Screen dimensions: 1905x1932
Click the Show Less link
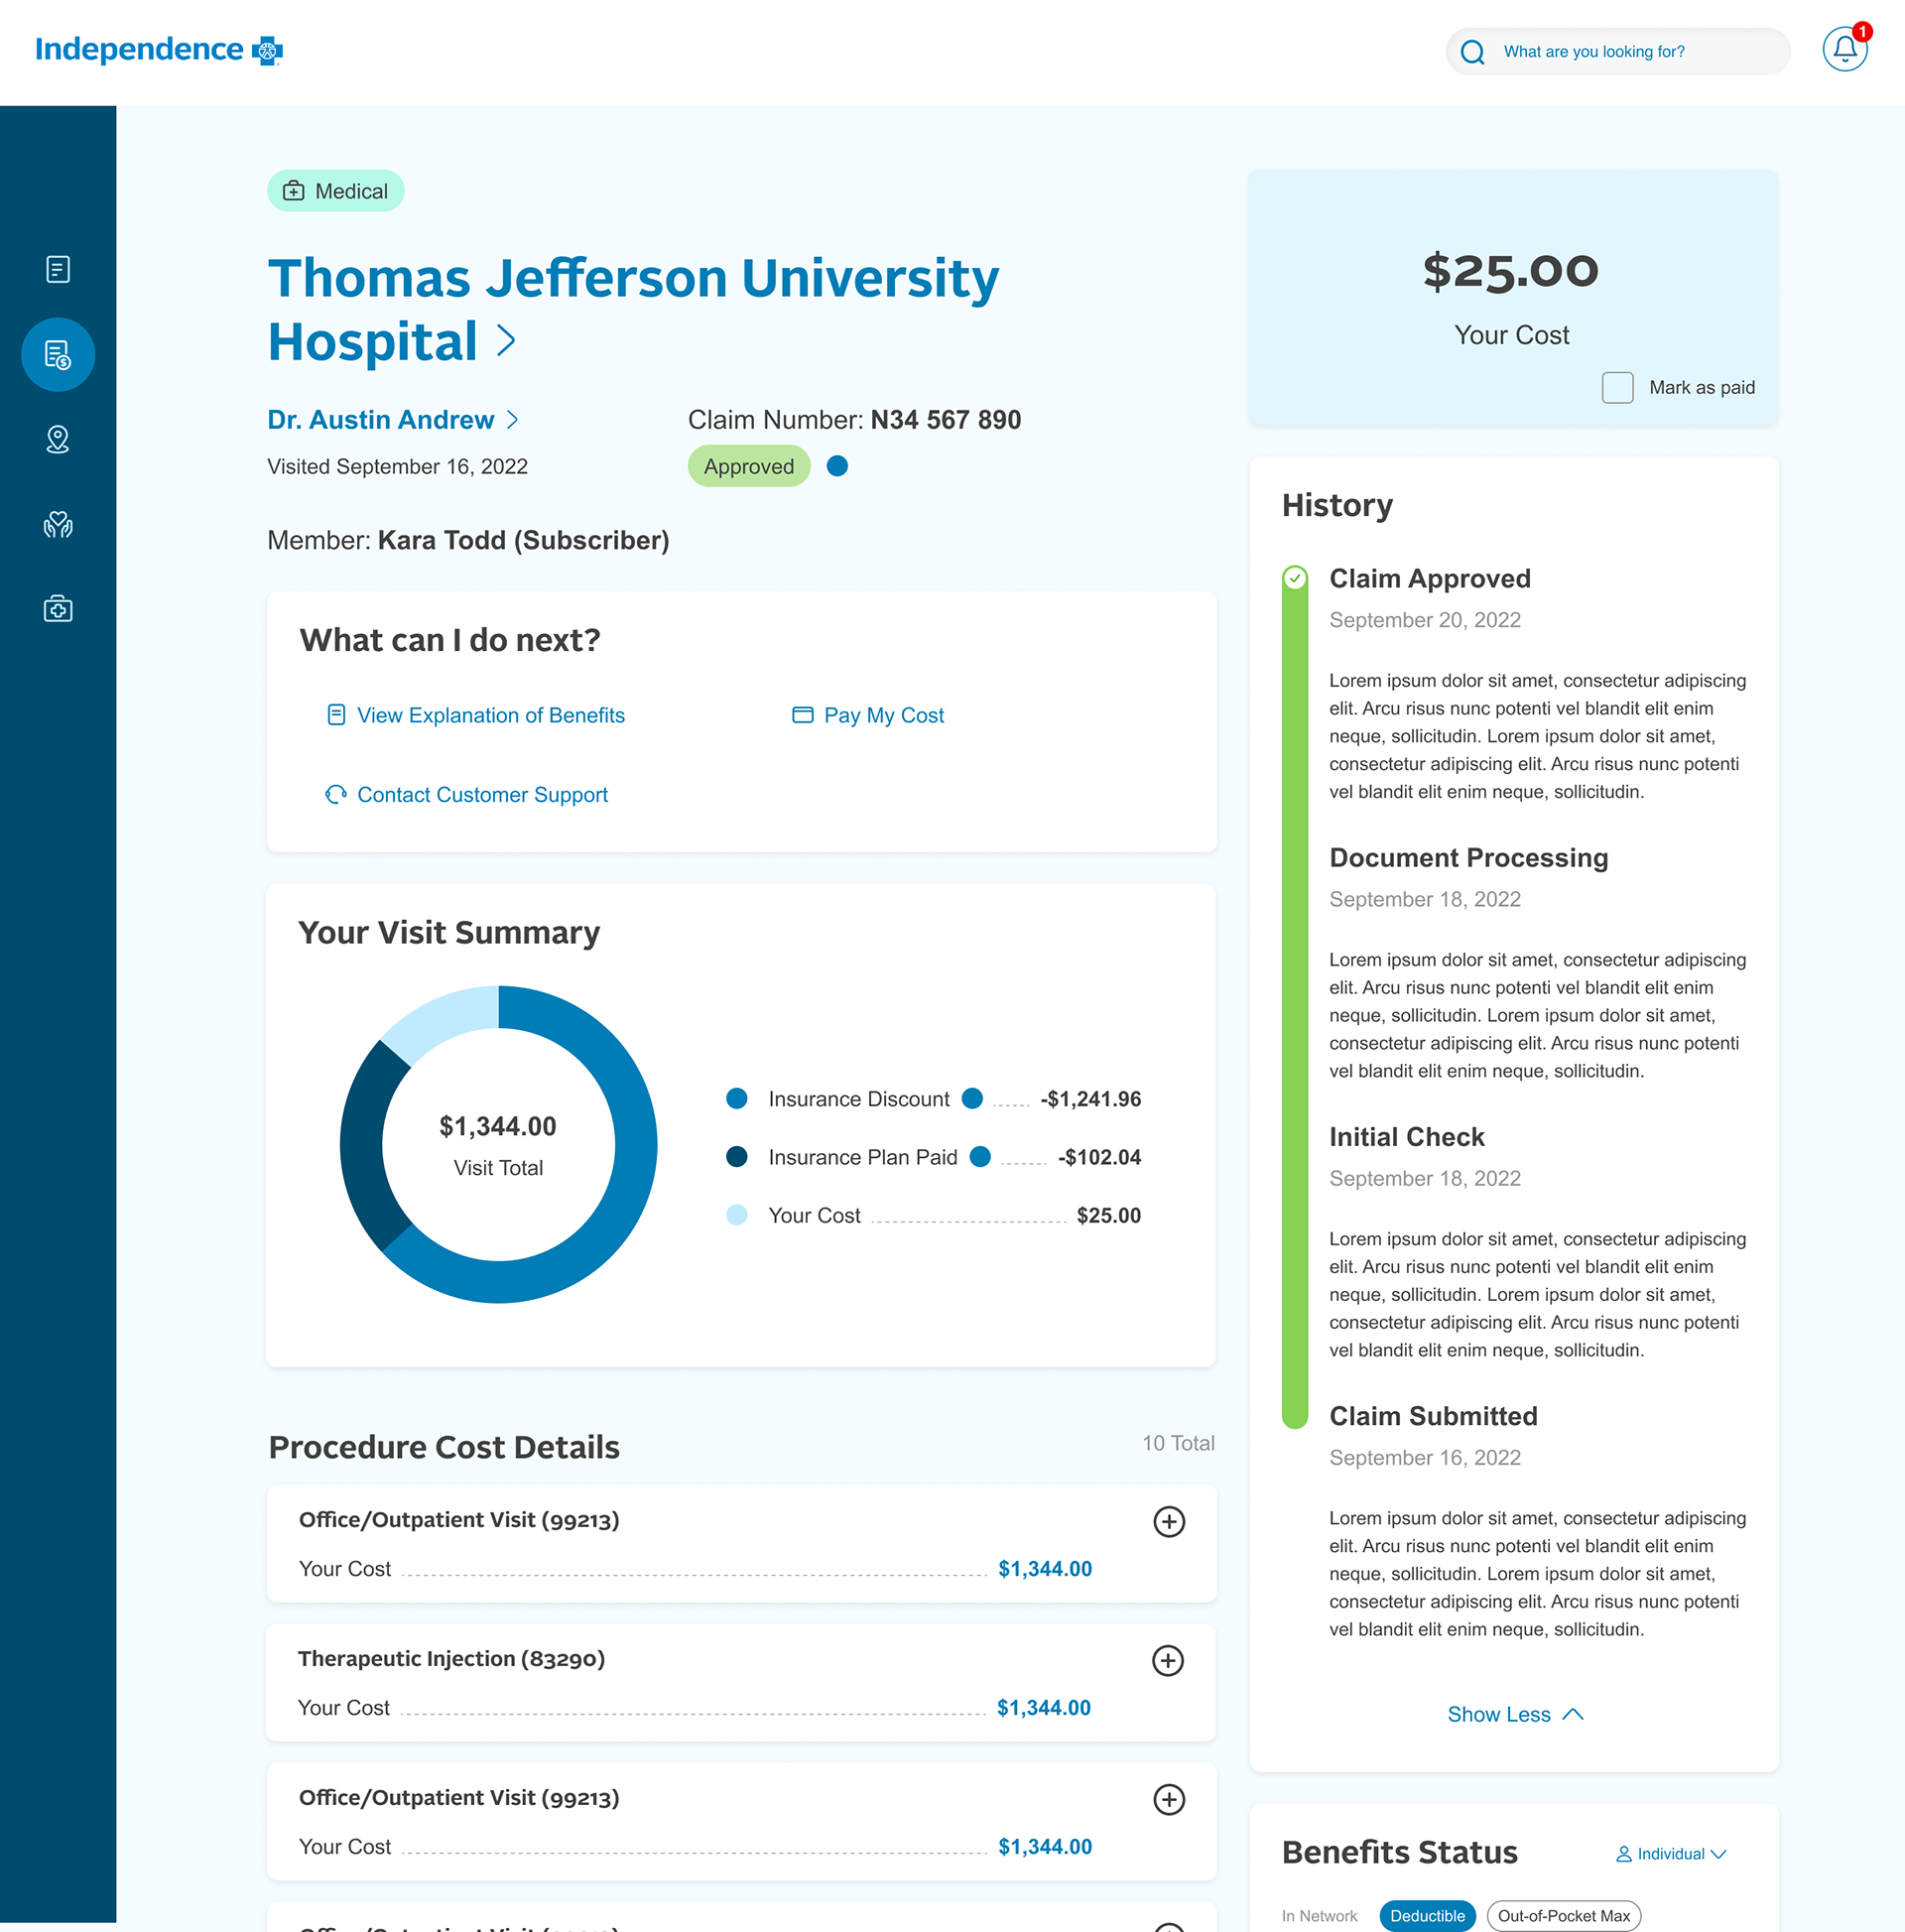(1499, 1714)
